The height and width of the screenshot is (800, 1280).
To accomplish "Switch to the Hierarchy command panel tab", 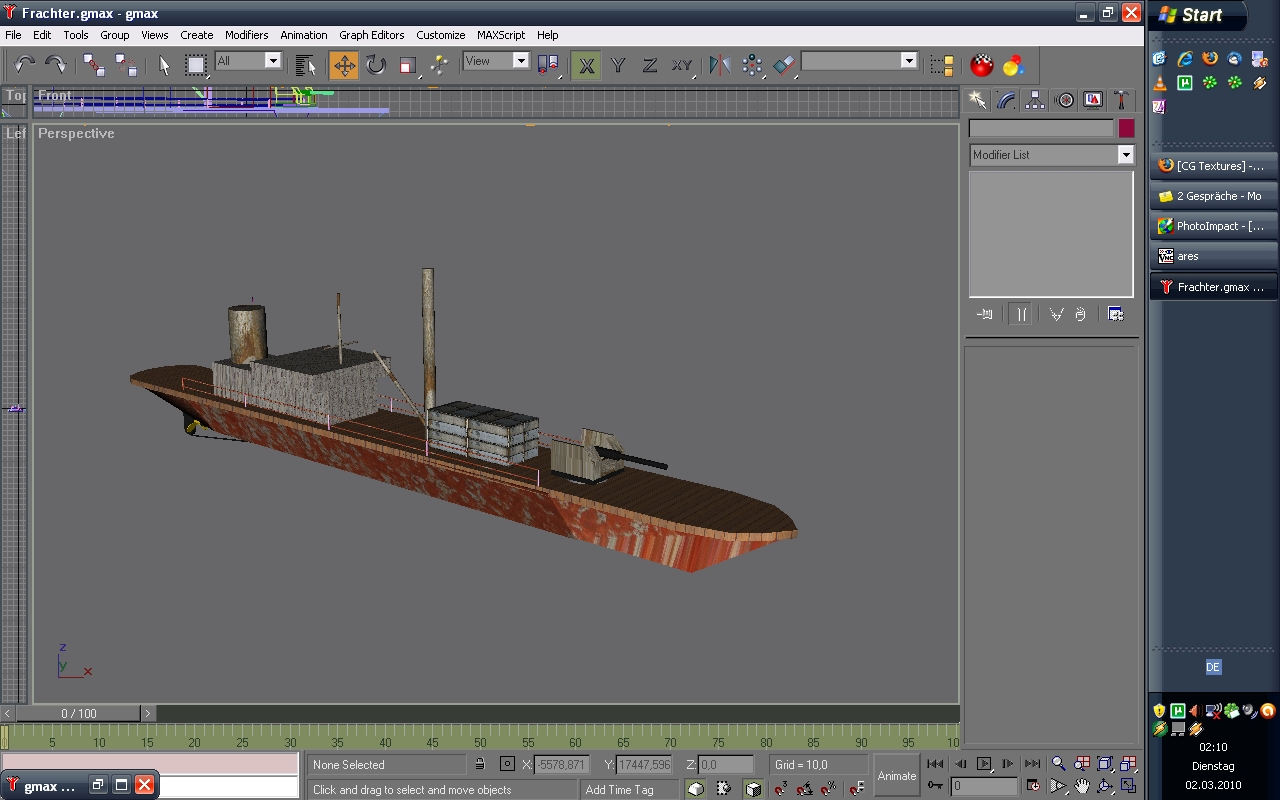I will click(1035, 100).
